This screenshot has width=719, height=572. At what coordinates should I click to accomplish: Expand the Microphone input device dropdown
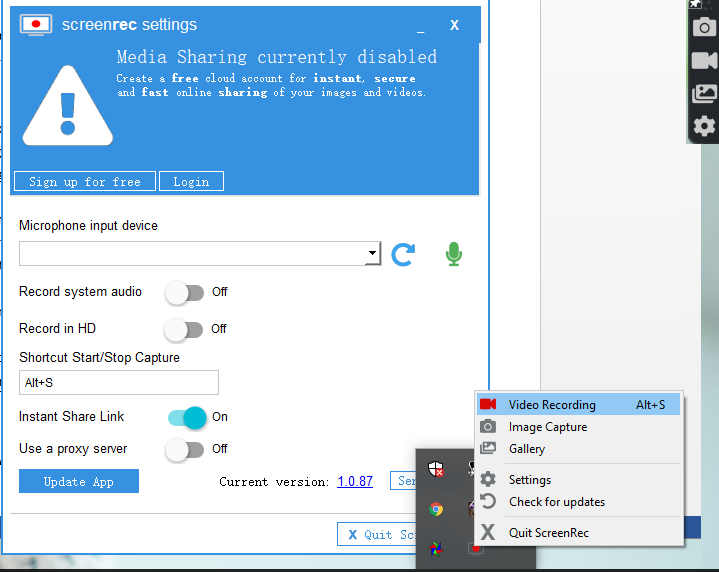[372, 253]
